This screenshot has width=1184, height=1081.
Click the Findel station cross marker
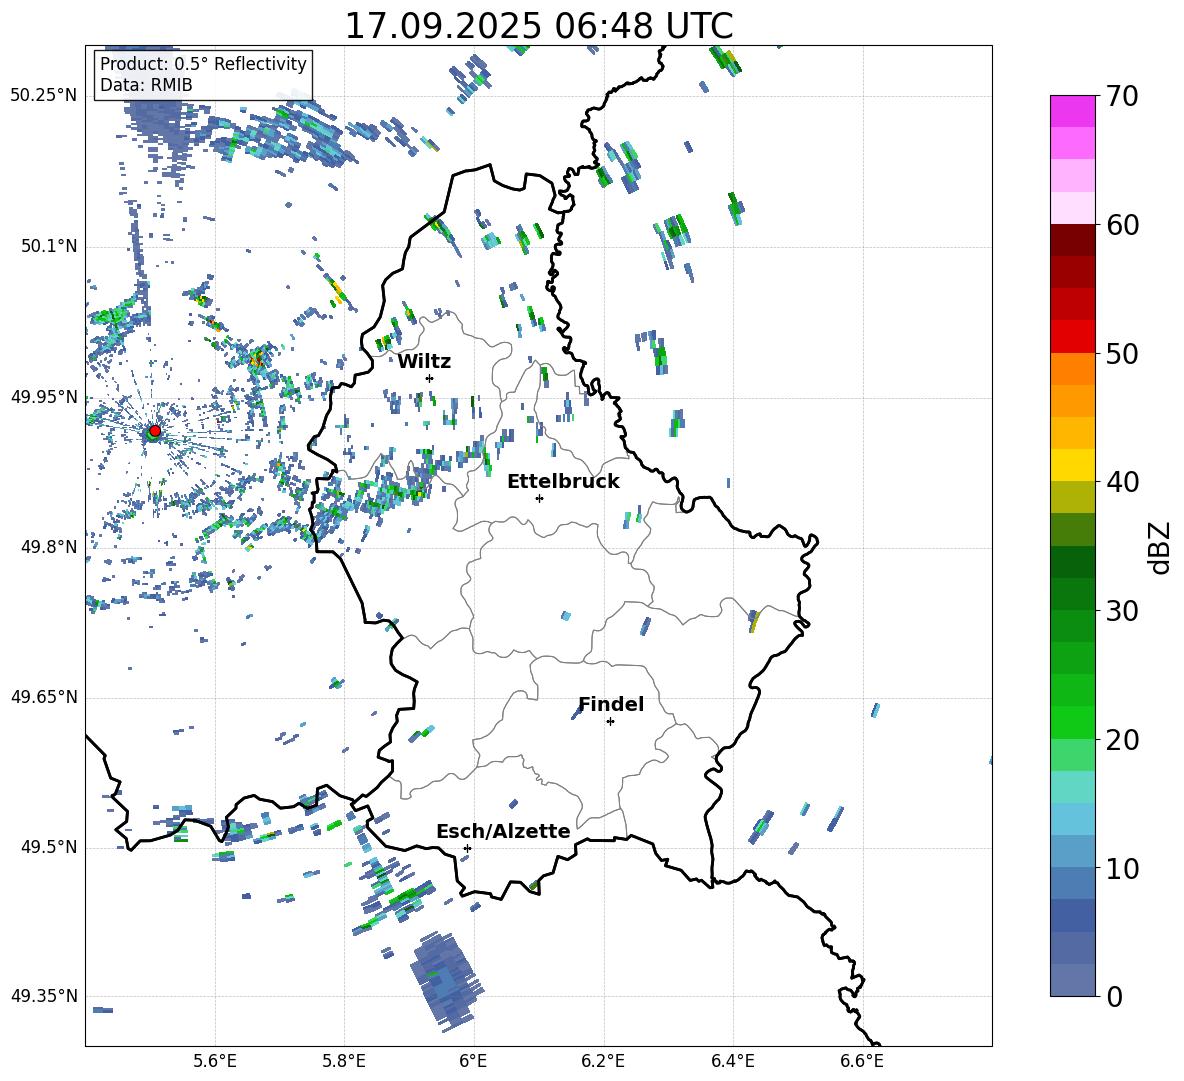point(610,721)
